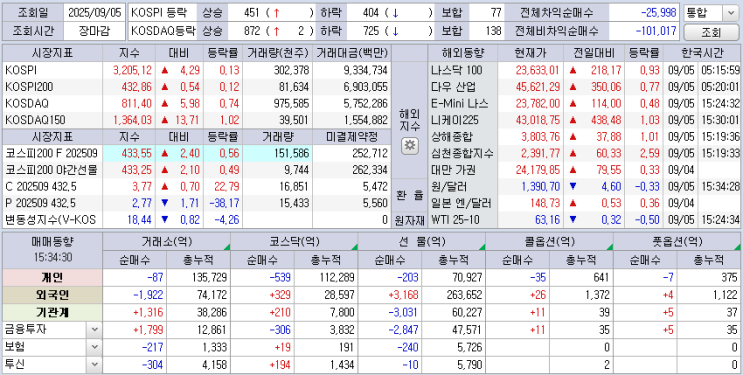The height and width of the screenshot is (375, 743).
Task: Click the 개인 investor row label
Action: pos(52,277)
